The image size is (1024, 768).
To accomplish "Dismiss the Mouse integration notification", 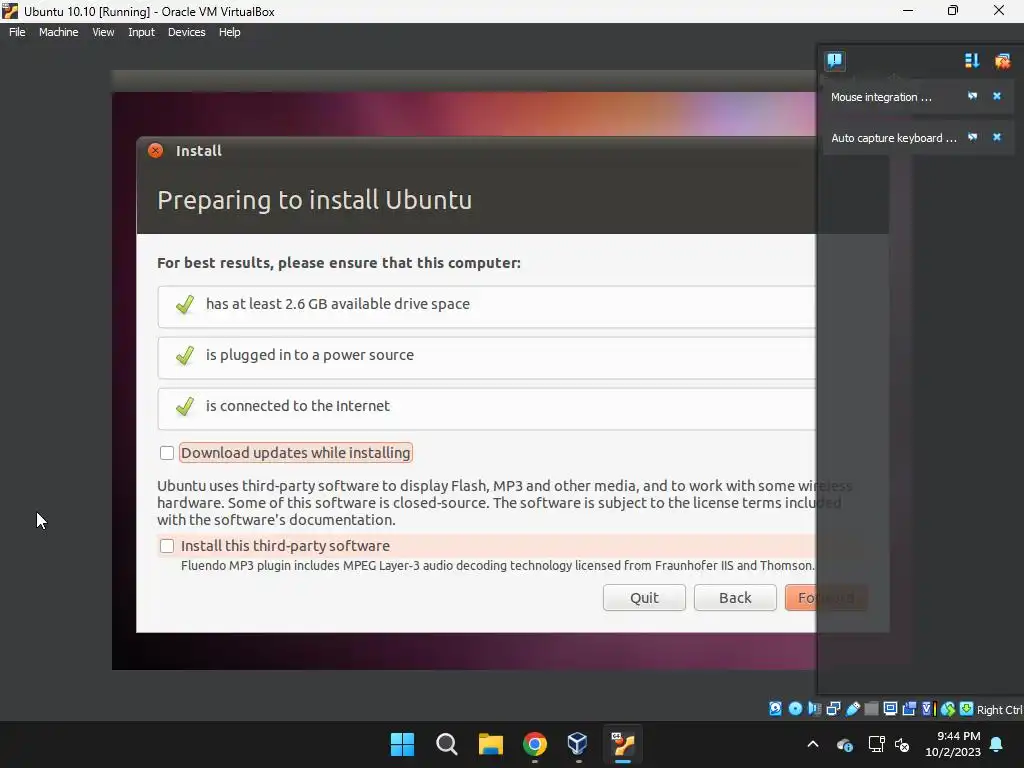I will (x=997, y=96).
